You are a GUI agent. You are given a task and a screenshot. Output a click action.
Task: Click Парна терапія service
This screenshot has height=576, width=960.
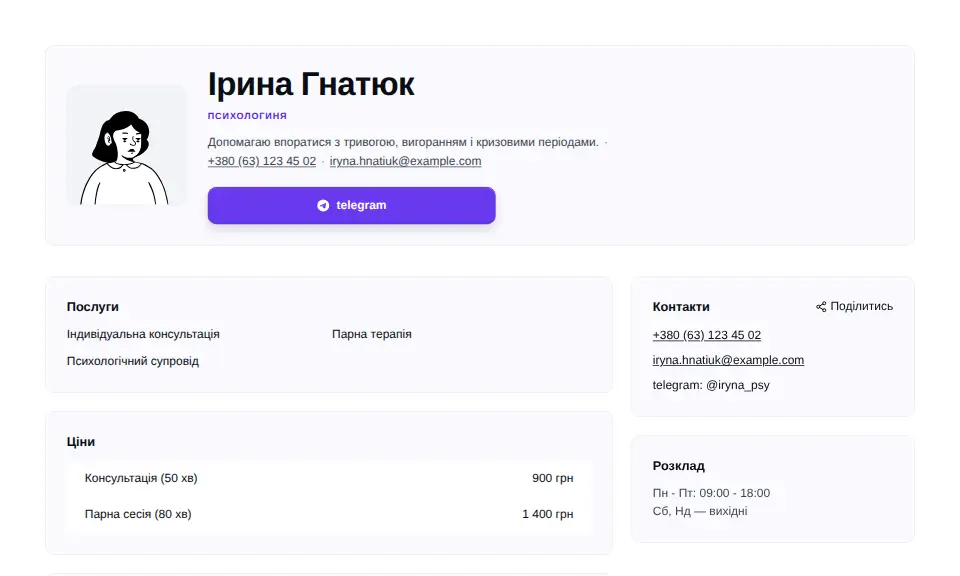(x=372, y=334)
